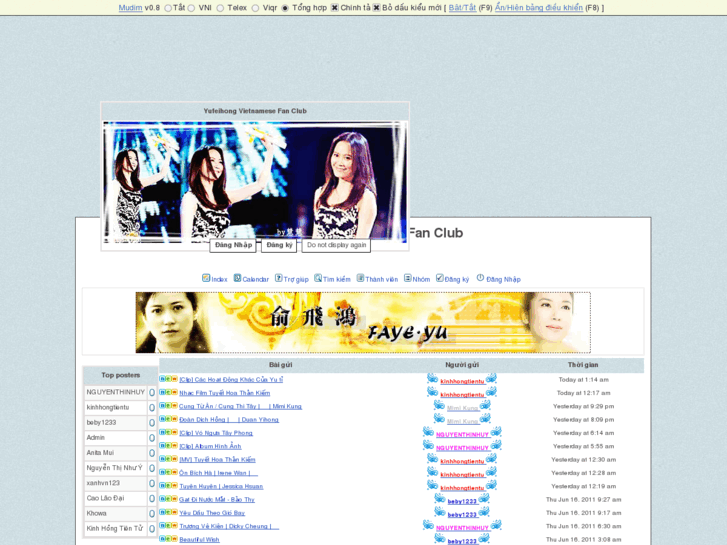Select the Viqr input mode radio
This screenshot has width=727, height=545.
tap(255, 8)
